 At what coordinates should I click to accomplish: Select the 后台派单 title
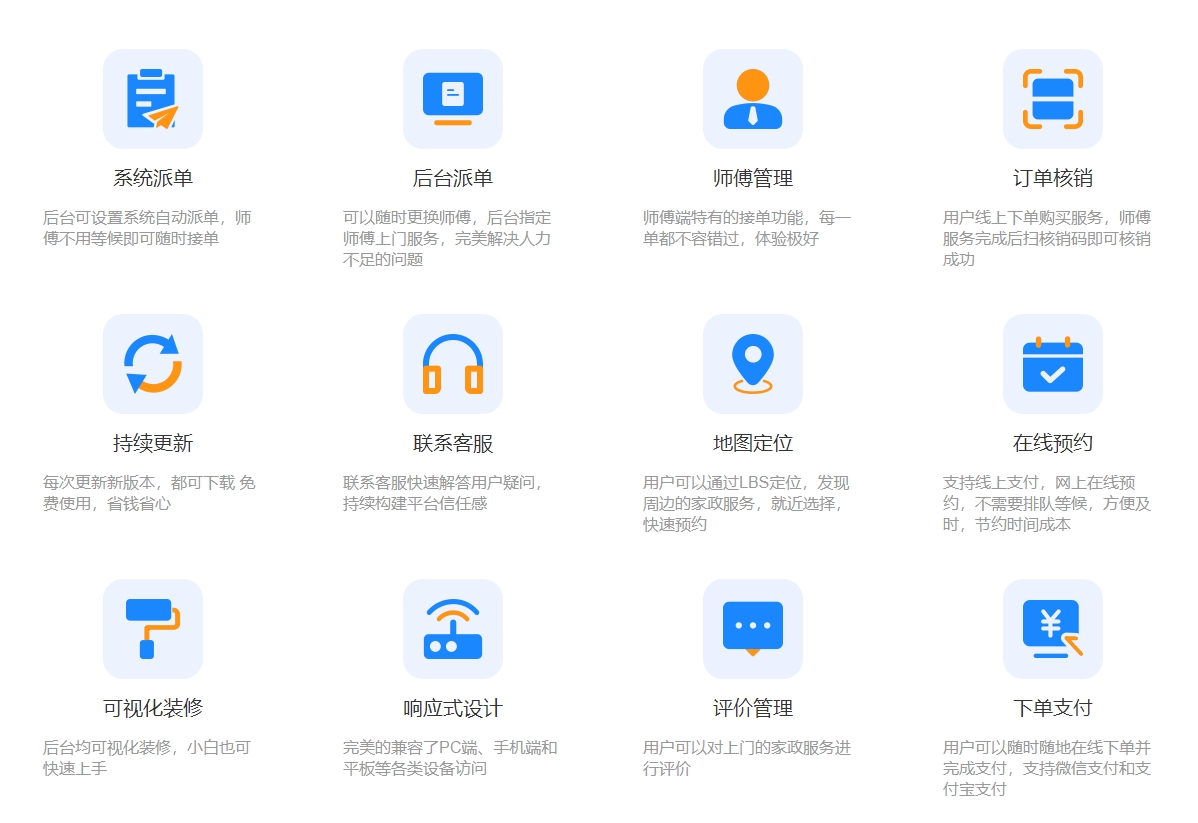click(x=453, y=178)
